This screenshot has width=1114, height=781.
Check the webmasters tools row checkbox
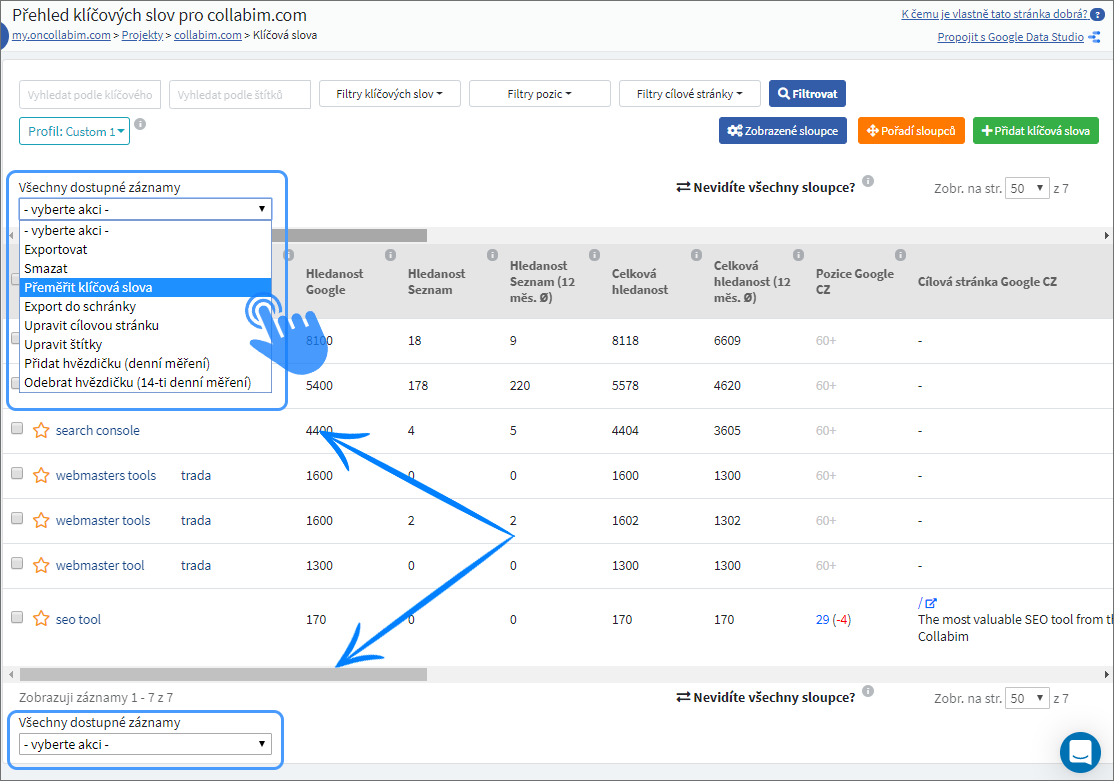click(17, 473)
